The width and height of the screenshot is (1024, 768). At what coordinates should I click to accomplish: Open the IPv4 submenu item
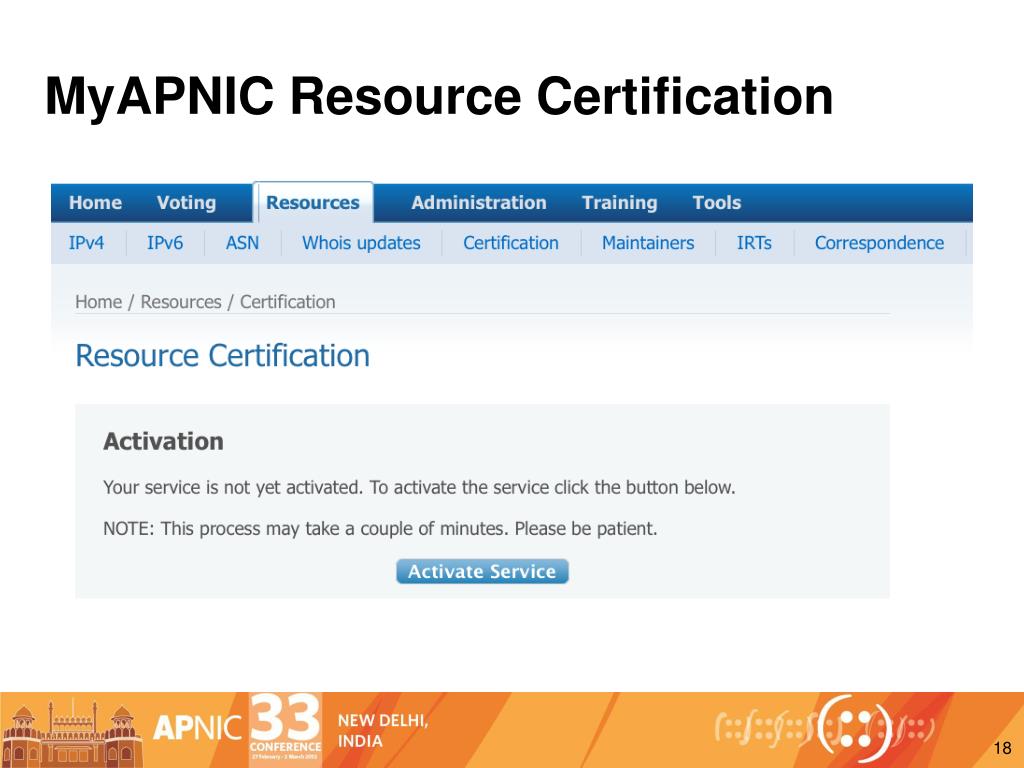(86, 243)
